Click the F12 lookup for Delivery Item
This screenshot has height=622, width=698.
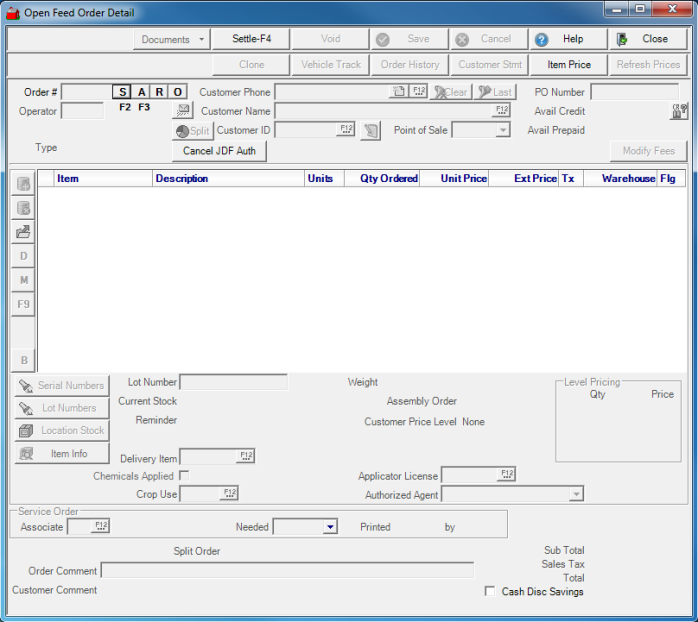(245, 456)
